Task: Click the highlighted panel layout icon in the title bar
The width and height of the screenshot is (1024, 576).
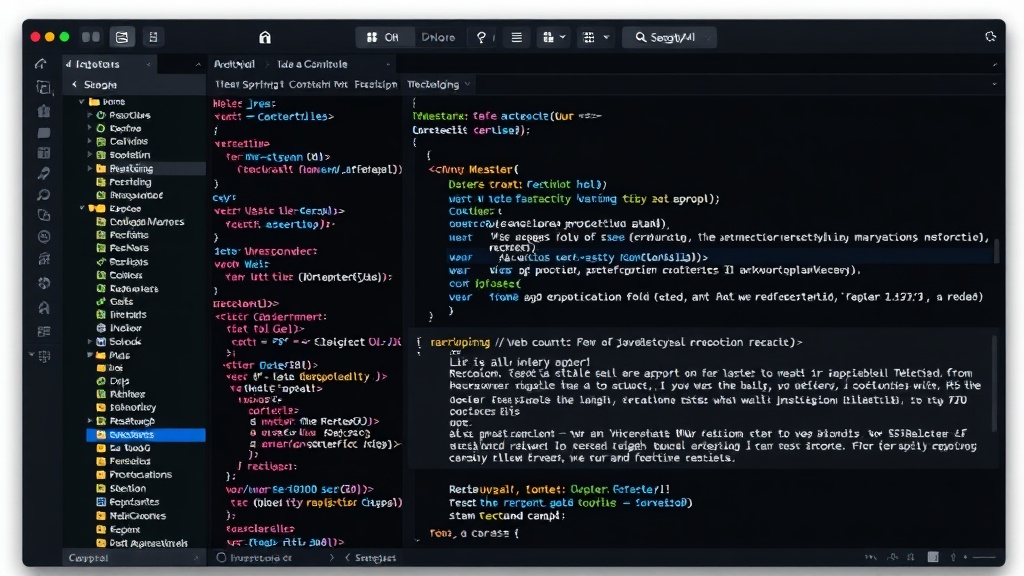Action: pyautogui.click(x=122, y=37)
